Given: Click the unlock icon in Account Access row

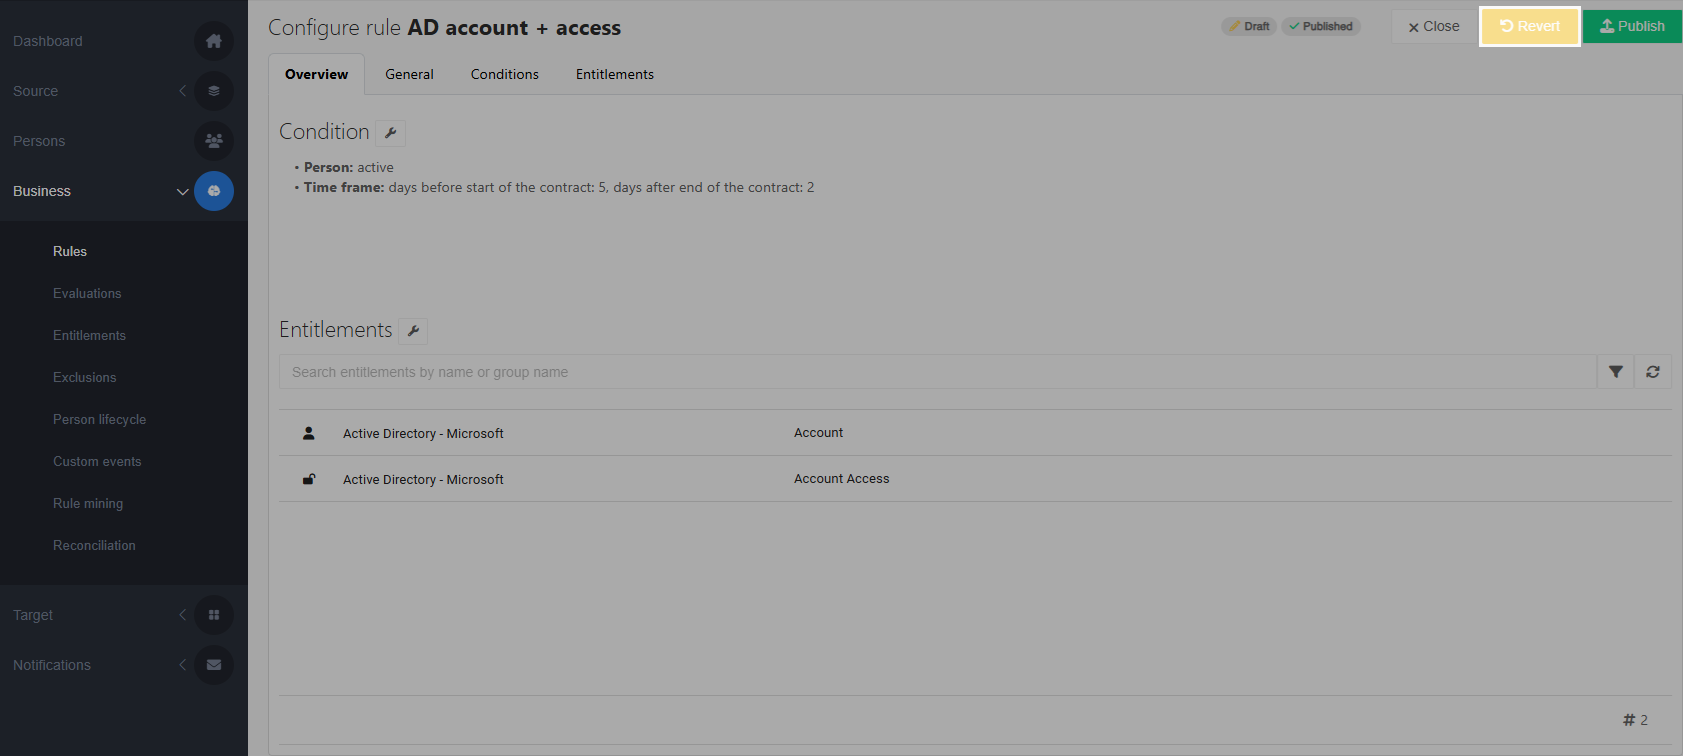Looking at the screenshot, I should 309,479.
